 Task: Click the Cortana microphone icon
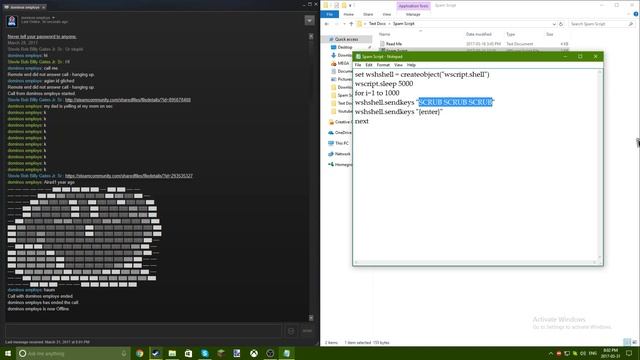(x=124, y=353)
